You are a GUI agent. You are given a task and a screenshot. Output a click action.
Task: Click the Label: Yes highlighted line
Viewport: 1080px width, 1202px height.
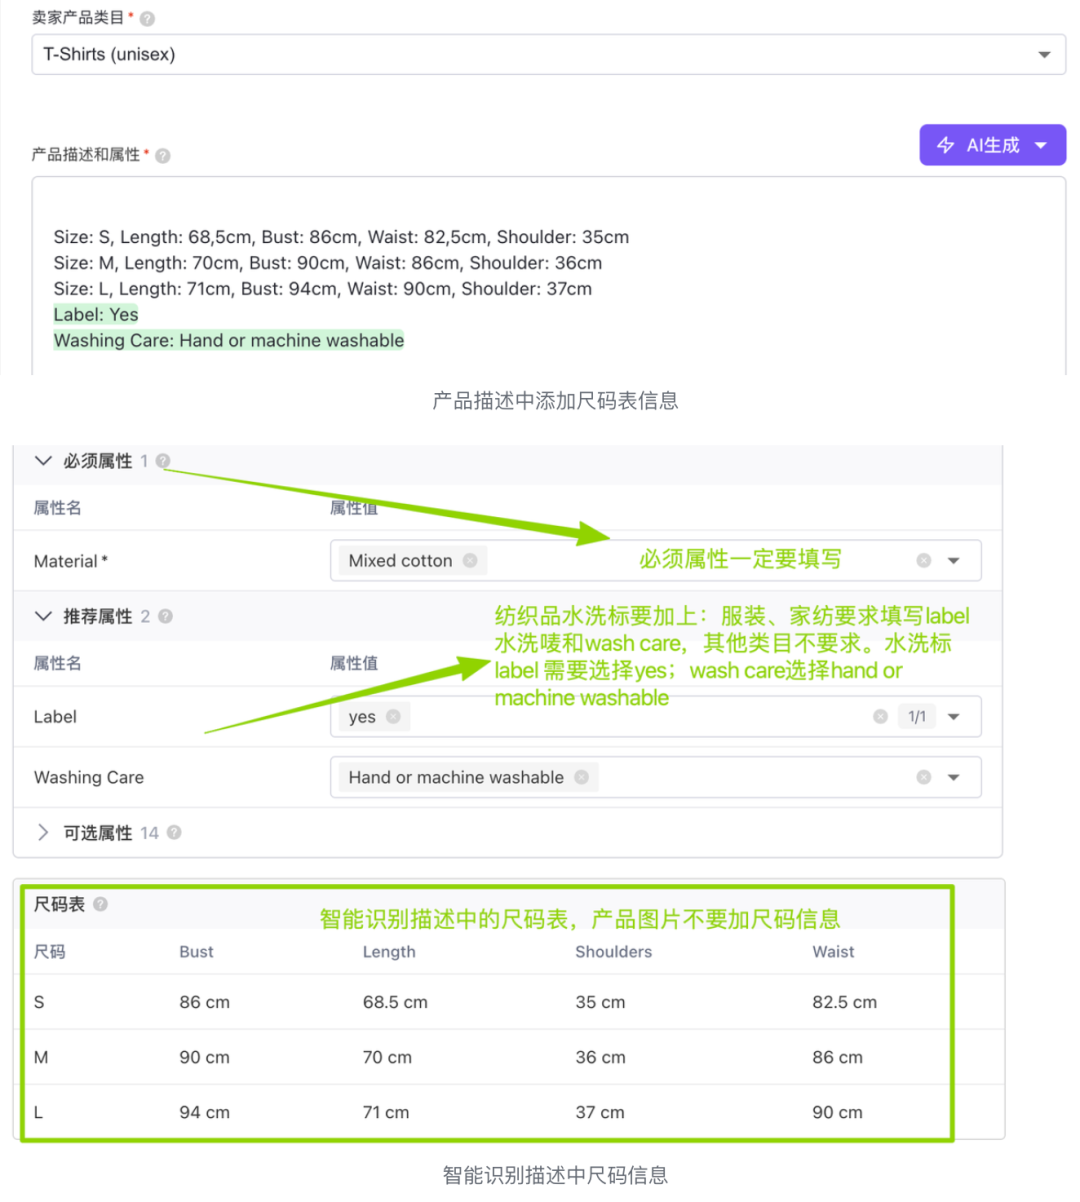pyautogui.click(x=96, y=314)
